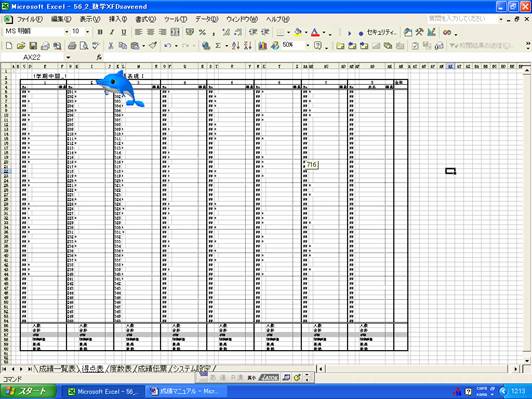Switch to the 得点表 sheet tab

click(x=93, y=369)
